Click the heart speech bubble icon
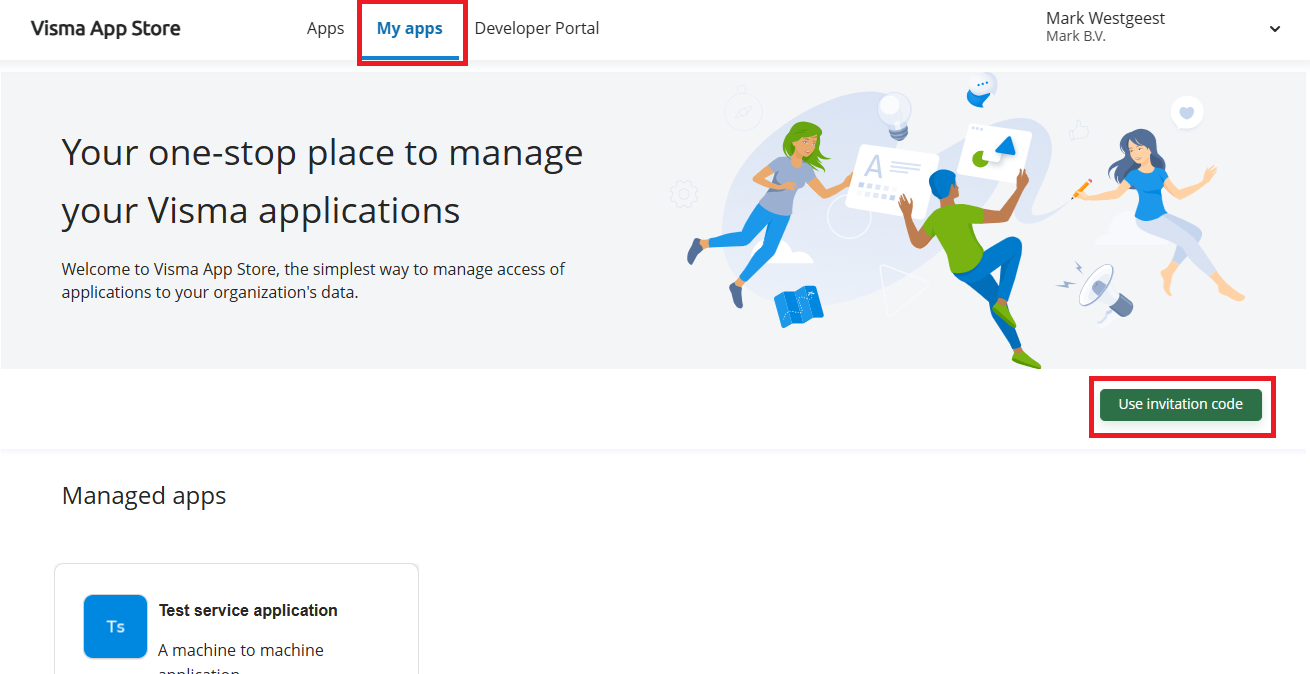 click(1187, 113)
